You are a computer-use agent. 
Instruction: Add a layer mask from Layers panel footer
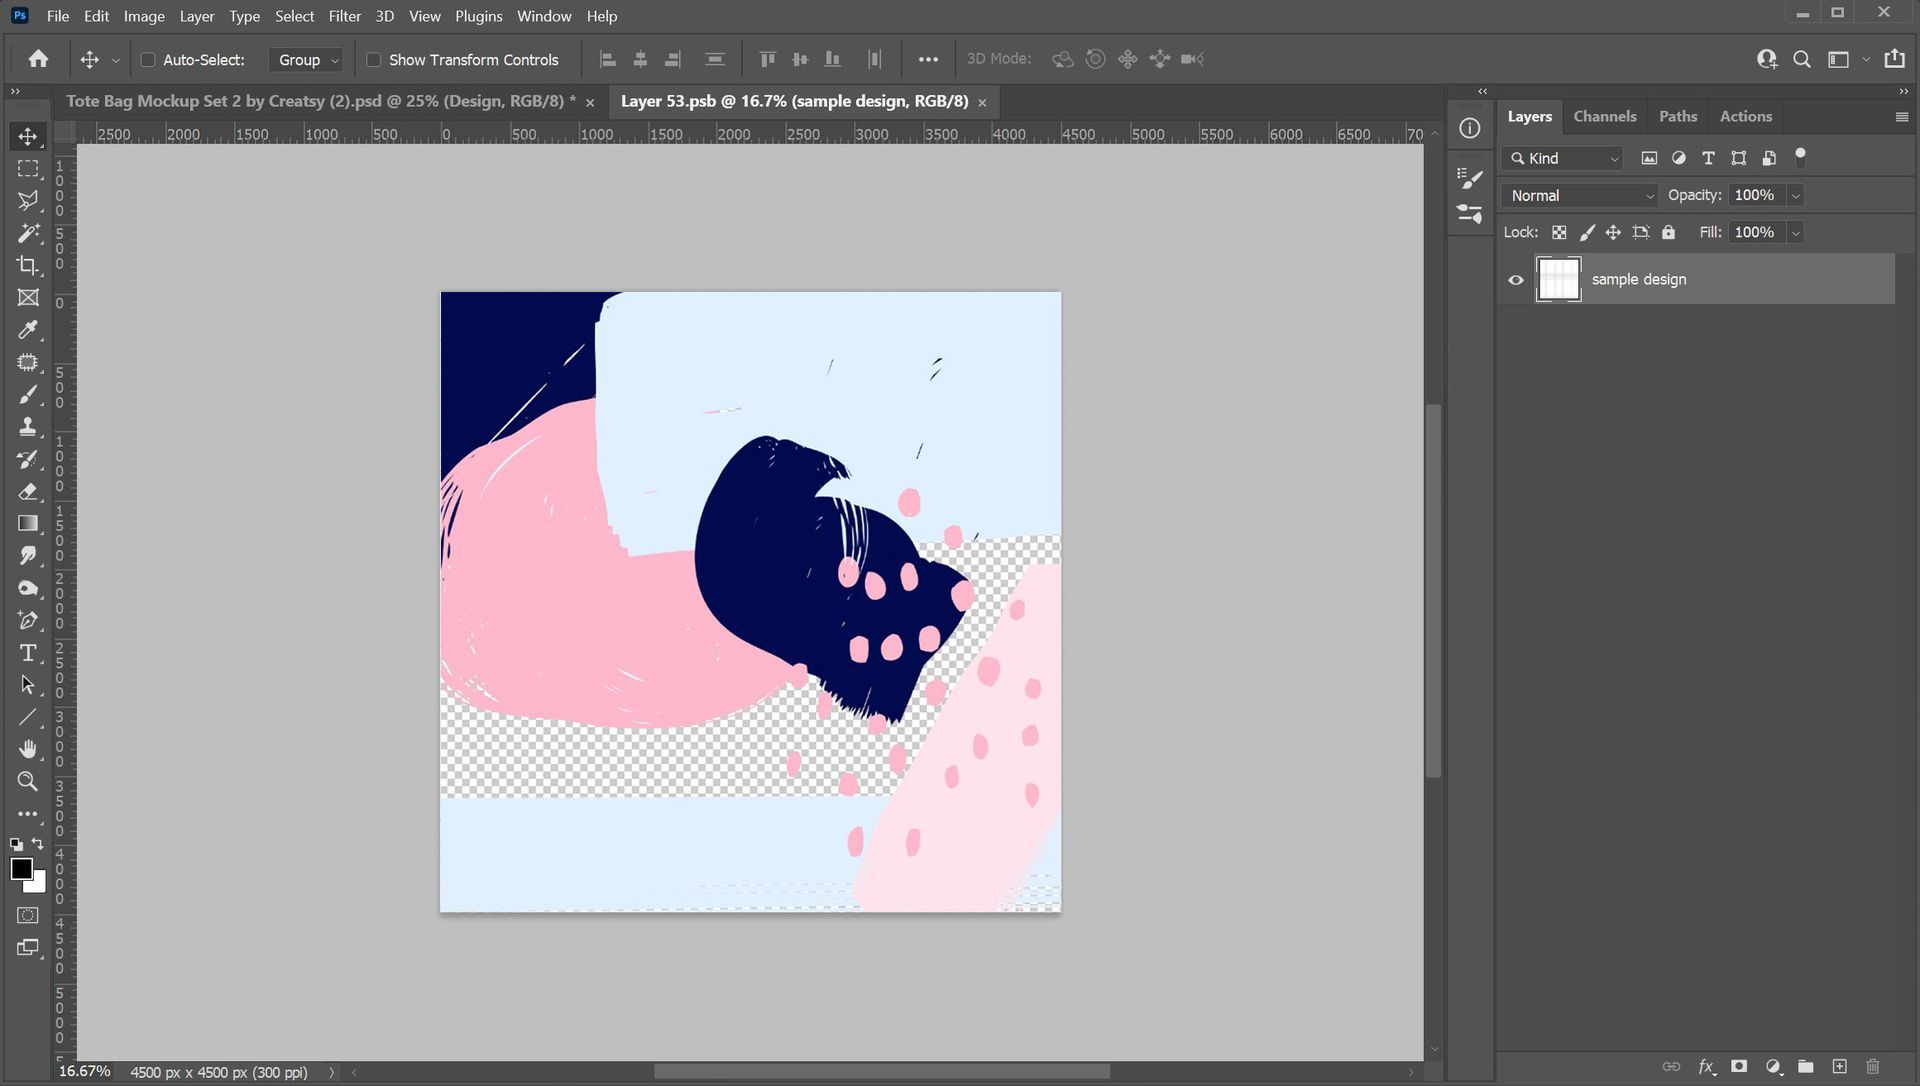coord(1739,1067)
